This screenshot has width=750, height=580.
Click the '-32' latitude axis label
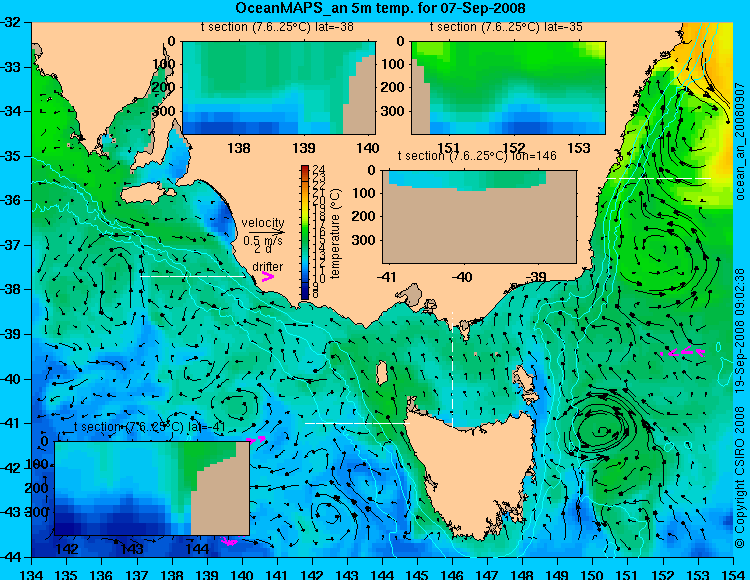click(x=11, y=22)
